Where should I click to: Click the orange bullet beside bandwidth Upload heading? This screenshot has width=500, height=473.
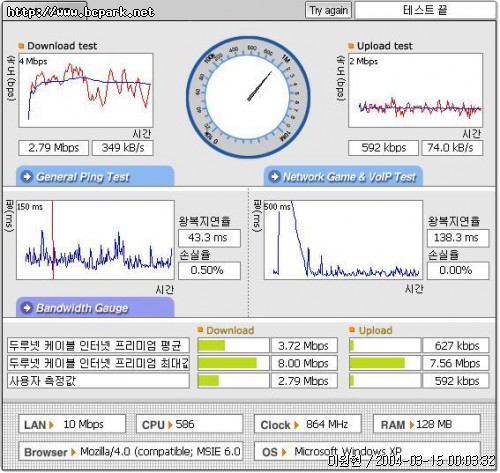pos(352,330)
